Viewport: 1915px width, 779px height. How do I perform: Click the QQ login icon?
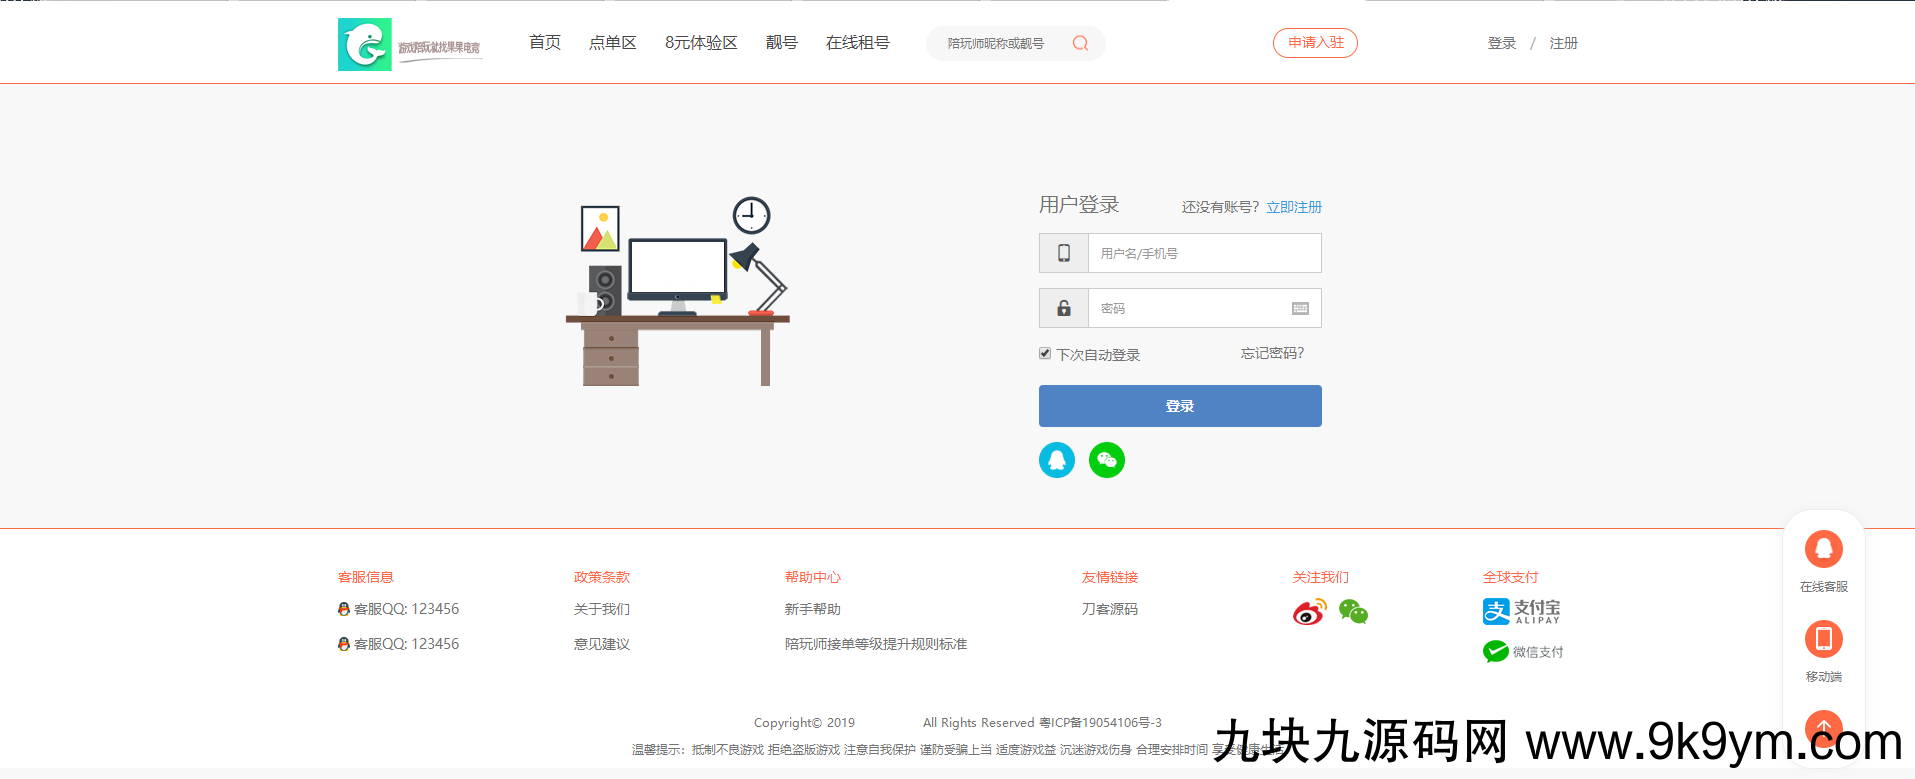[1057, 460]
